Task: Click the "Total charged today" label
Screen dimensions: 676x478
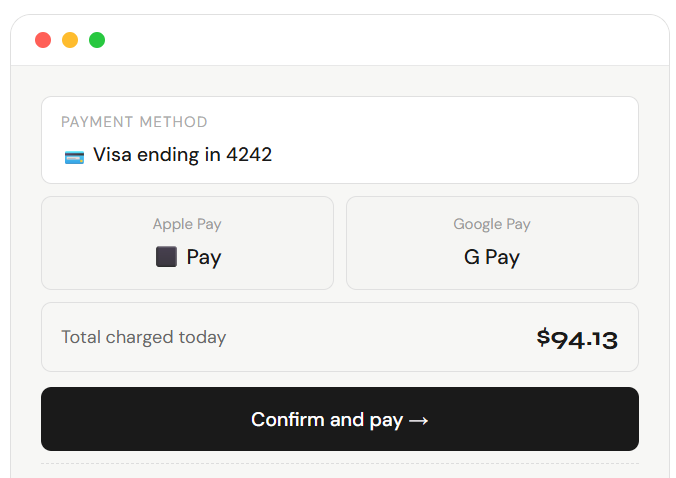Action: click(143, 337)
